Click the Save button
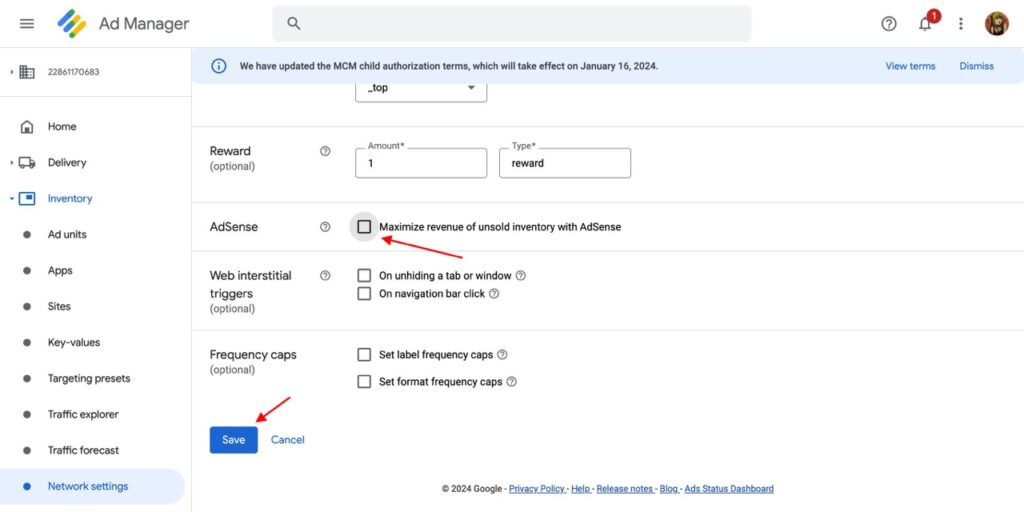 coord(233,440)
